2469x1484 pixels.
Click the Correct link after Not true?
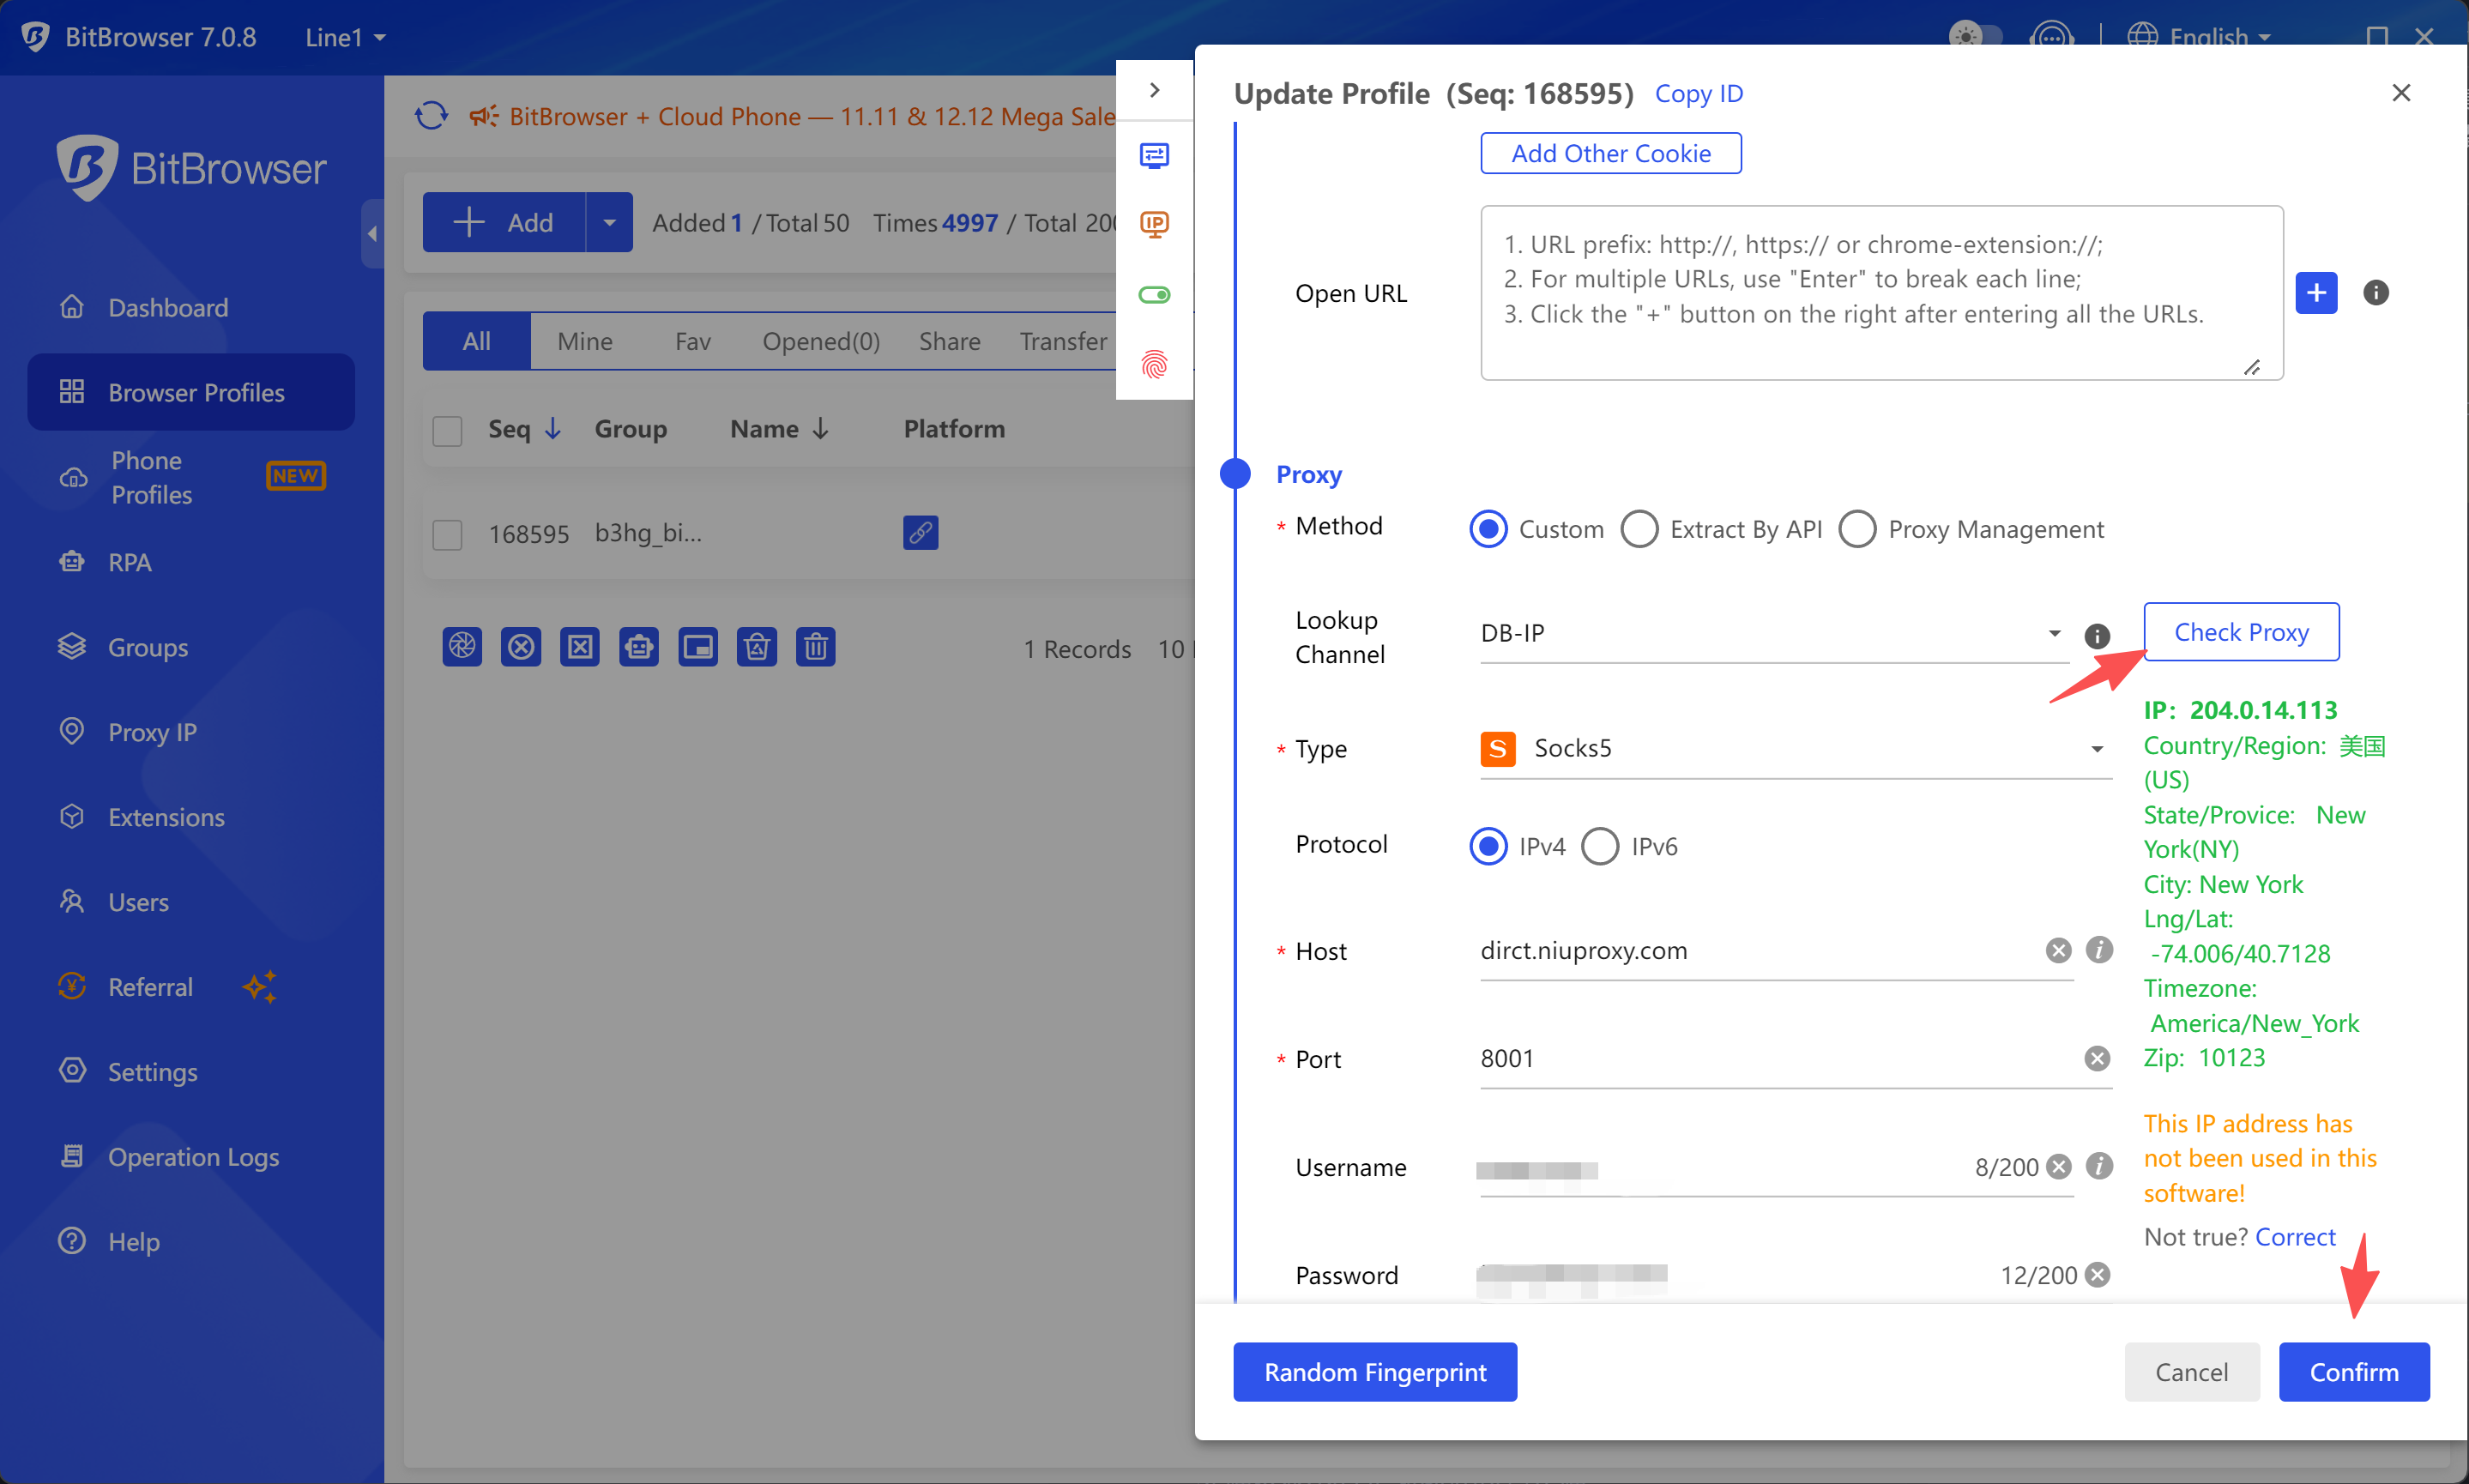point(2295,1237)
